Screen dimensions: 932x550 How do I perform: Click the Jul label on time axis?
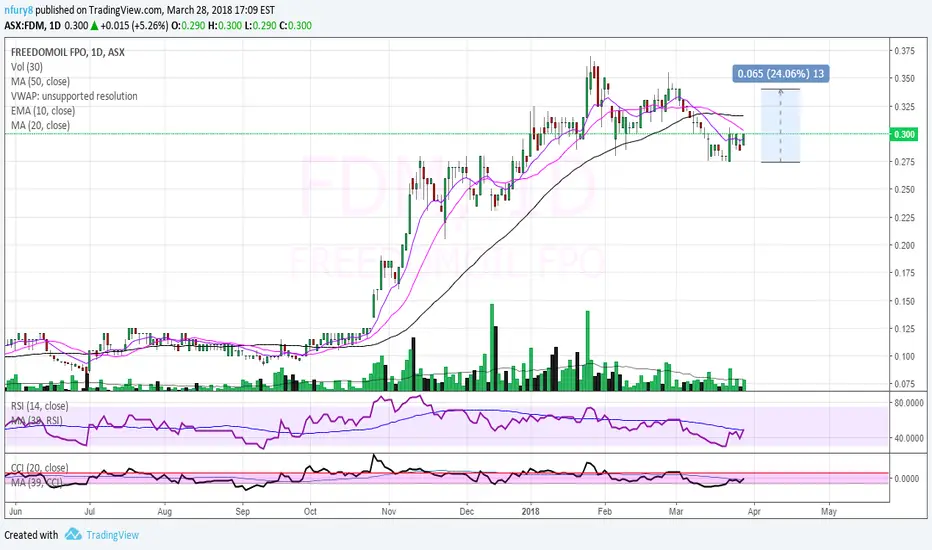pos(89,511)
